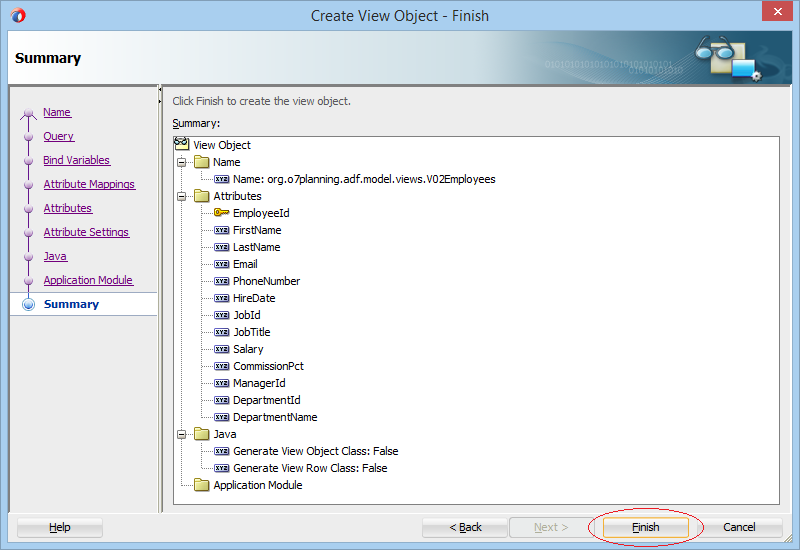Click the Cancel button

(739, 527)
